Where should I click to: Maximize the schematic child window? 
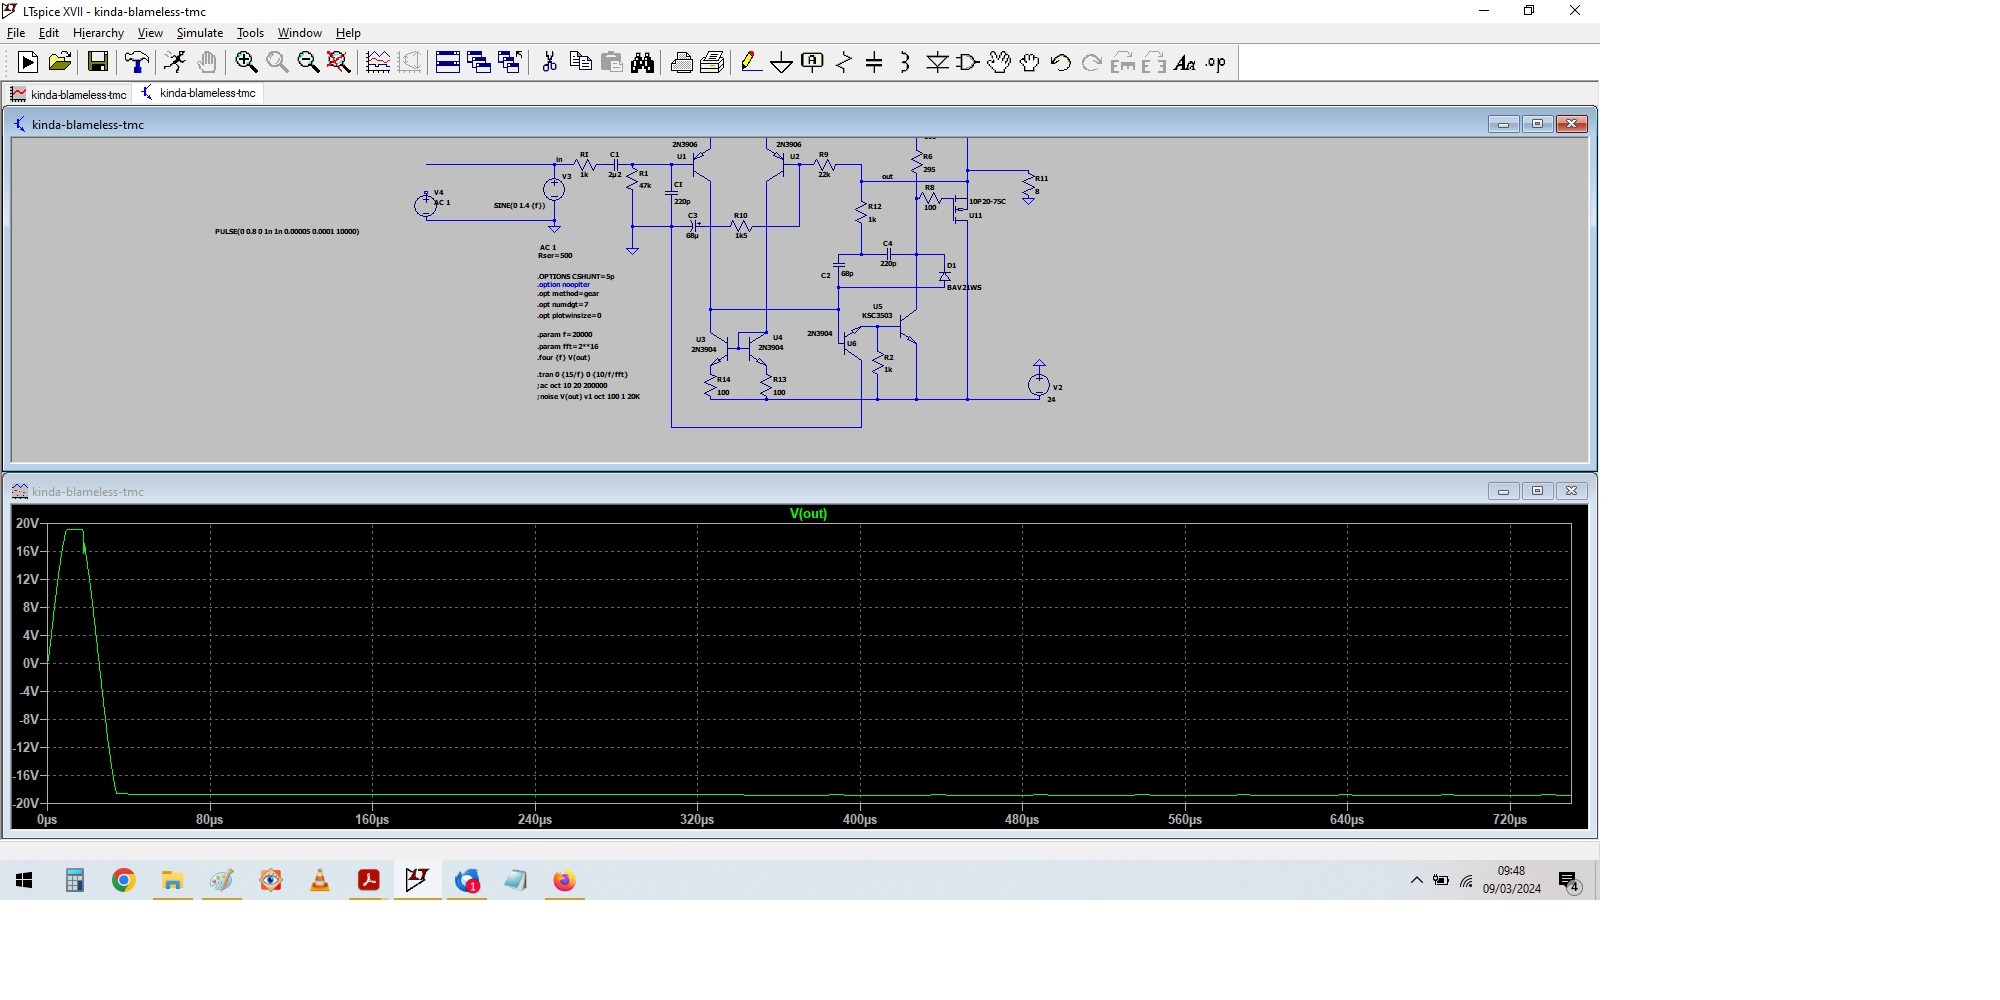pyautogui.click(x=1537, y=124)
